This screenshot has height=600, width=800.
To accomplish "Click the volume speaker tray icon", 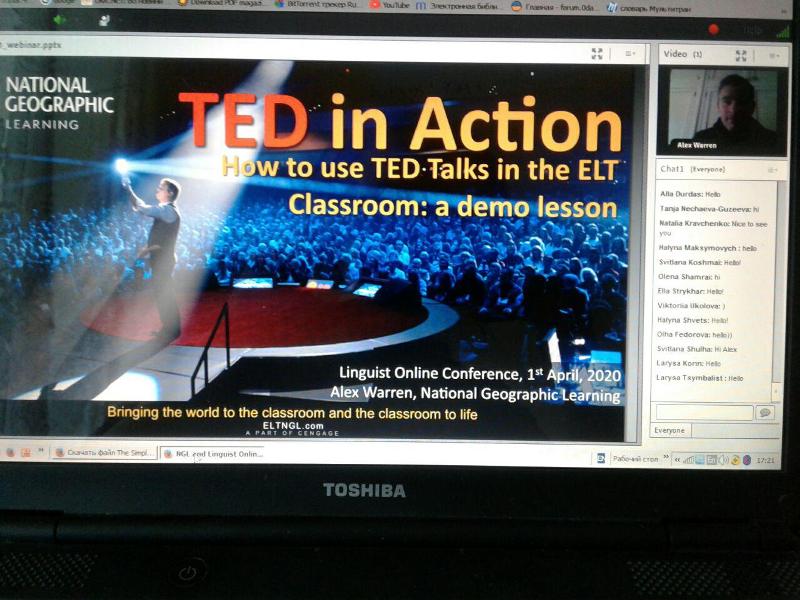I will (x=723, y=460).
